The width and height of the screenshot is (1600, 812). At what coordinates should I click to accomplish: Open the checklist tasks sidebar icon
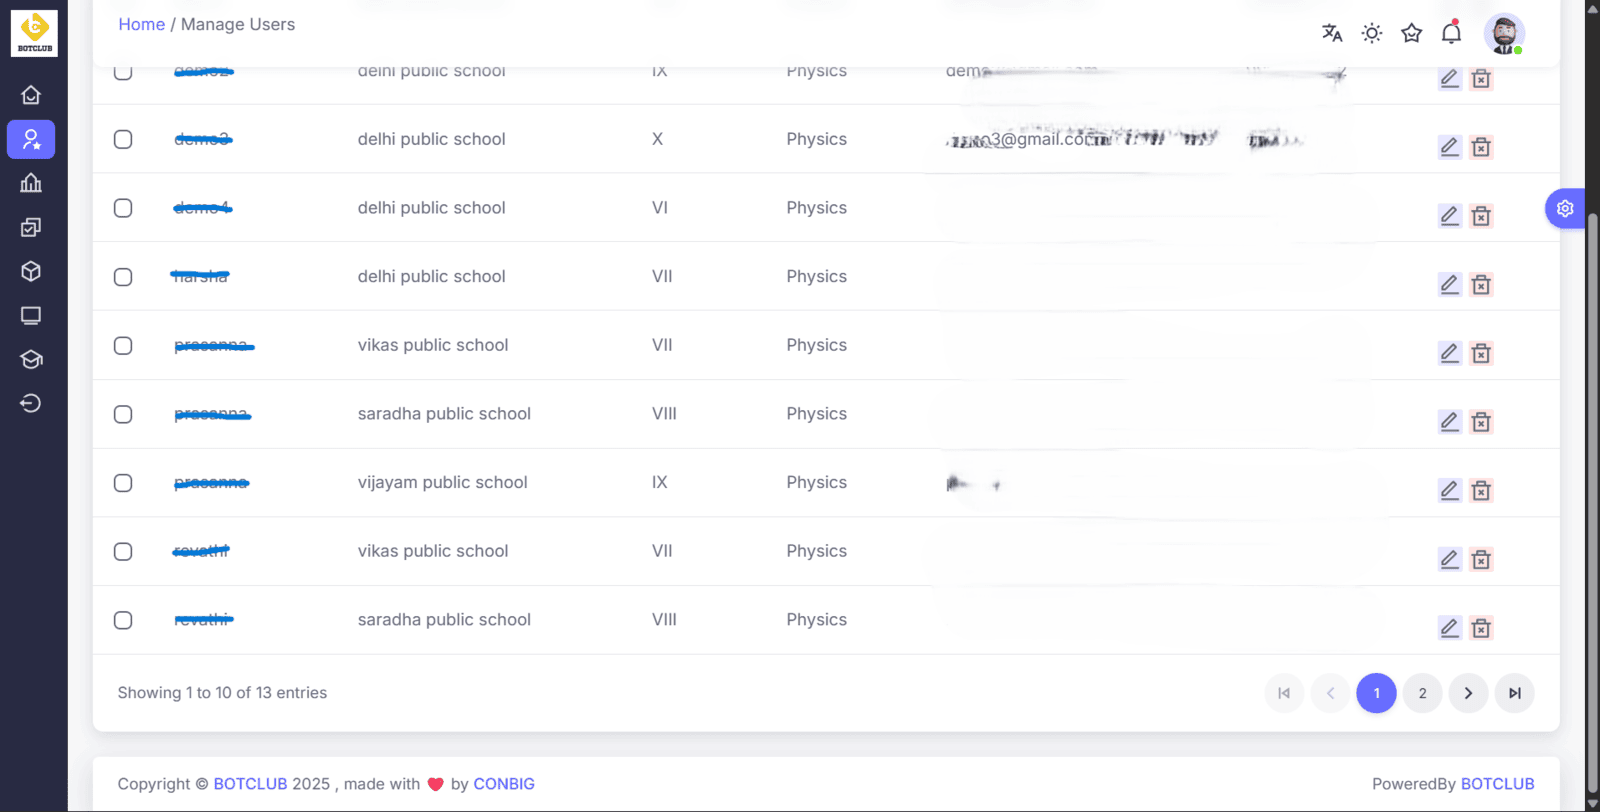[31, 227]
